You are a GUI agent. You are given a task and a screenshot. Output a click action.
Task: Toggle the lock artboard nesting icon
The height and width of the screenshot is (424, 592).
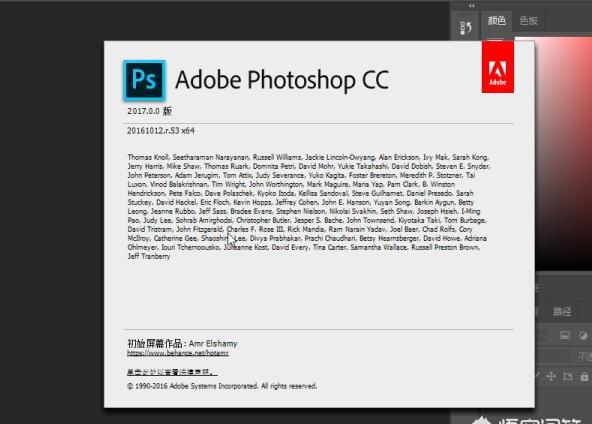(567, 376)
